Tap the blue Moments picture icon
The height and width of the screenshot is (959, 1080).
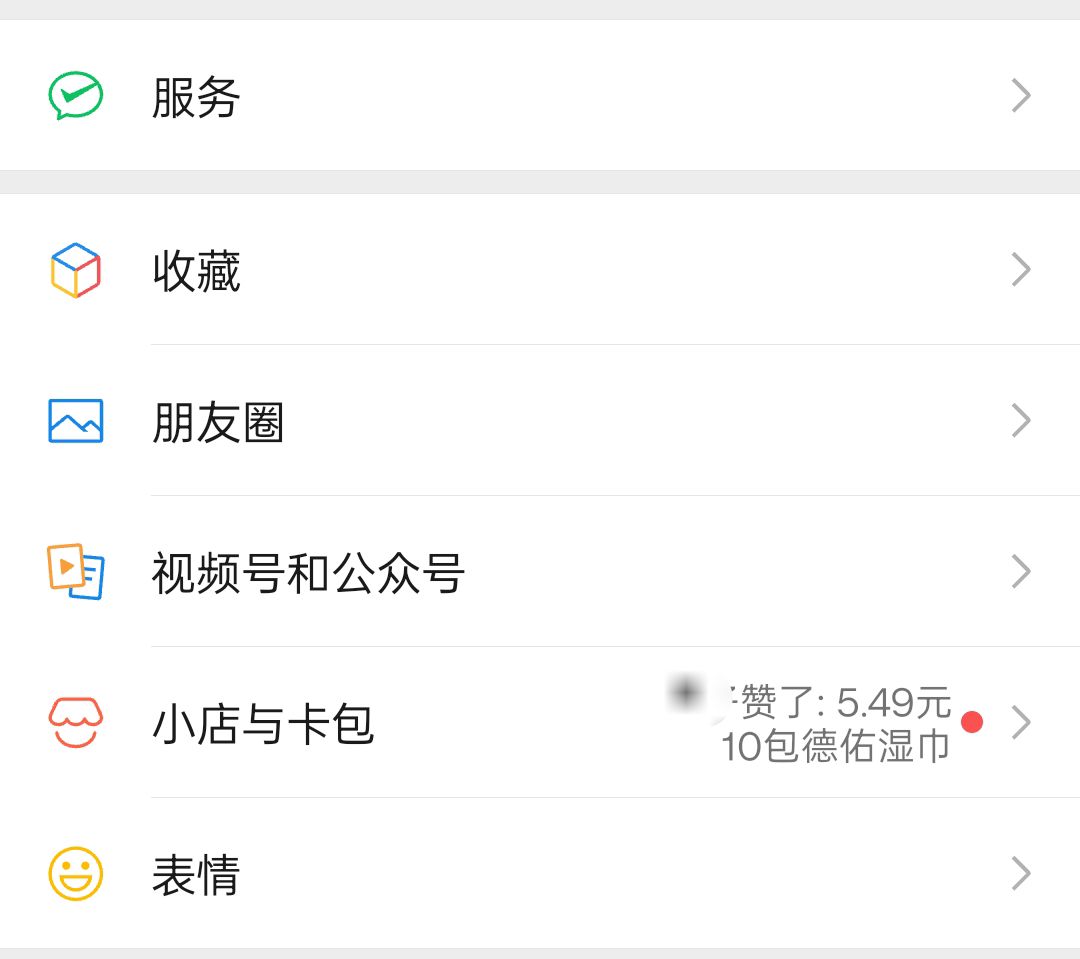click(x=76, y=421)
